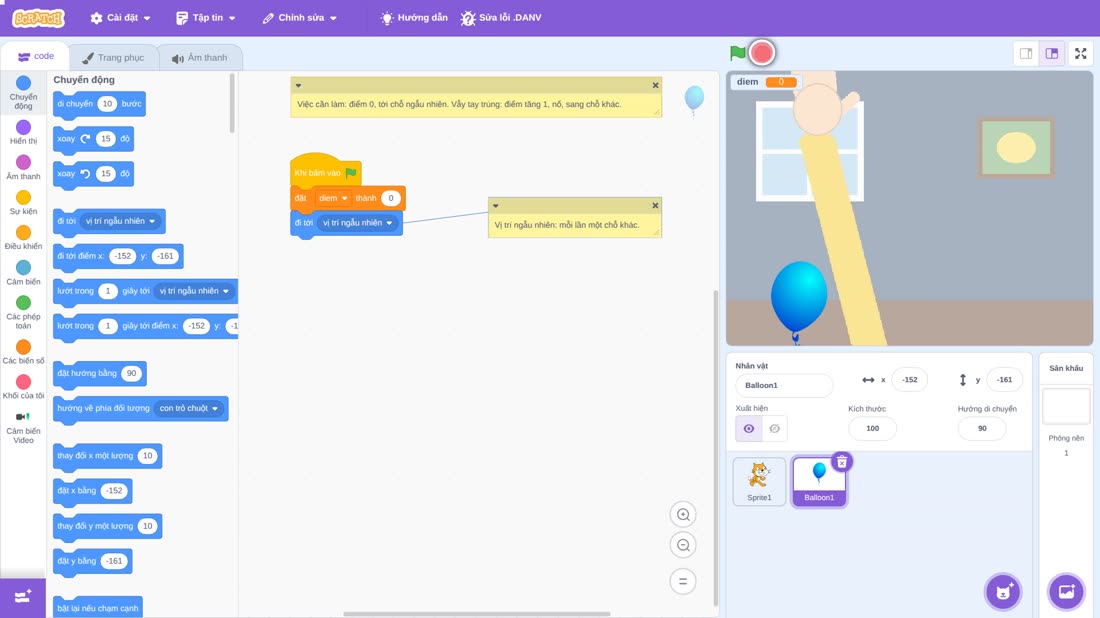Screen dimensions: 1100x618
Task: Select the Sự kiện block category
Action: (23, 202)
